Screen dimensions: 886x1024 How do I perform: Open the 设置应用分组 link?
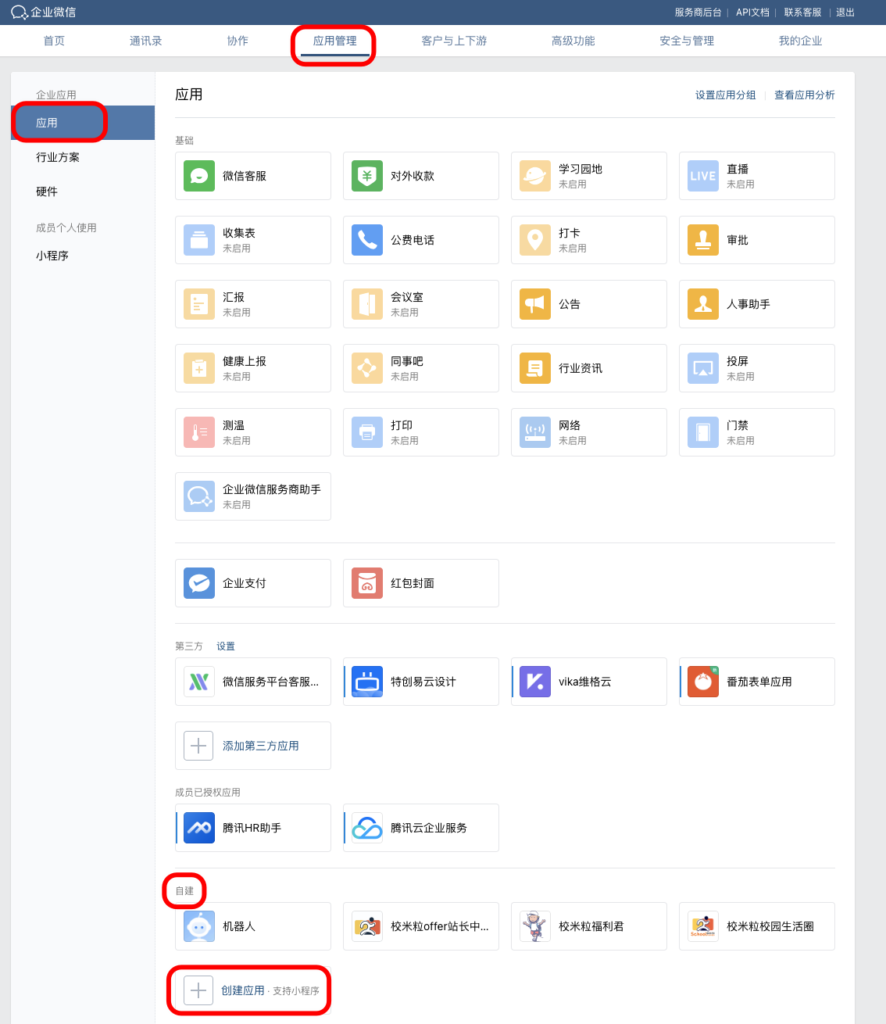(x=726, y=95)
